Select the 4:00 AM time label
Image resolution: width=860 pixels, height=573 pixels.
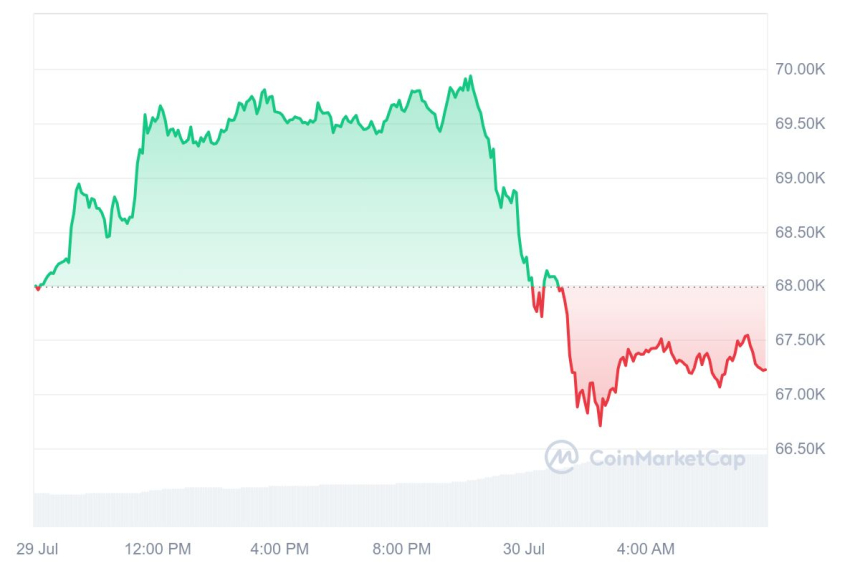click(645, 548)
